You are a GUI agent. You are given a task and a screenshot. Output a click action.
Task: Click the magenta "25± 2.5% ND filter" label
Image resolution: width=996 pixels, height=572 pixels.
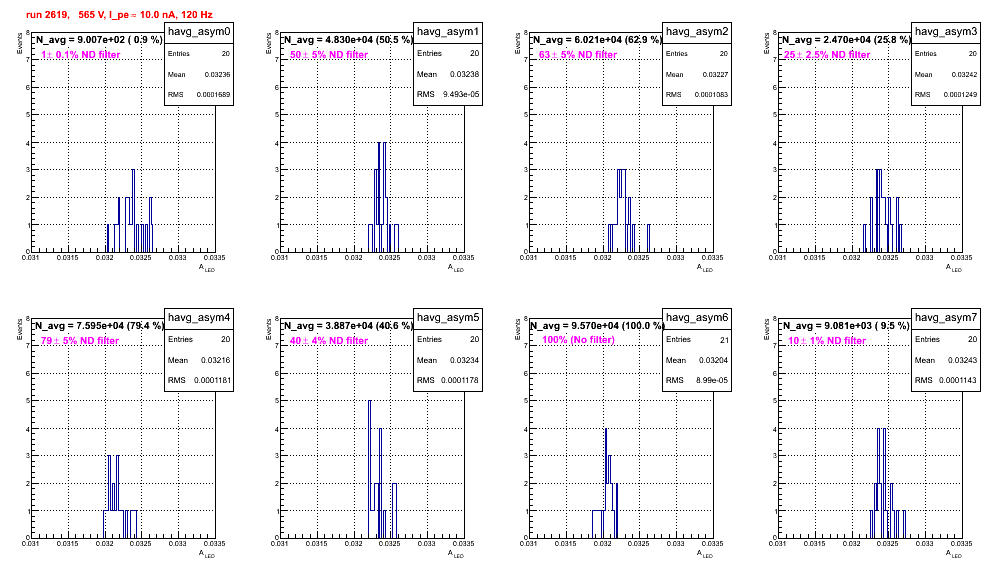point(827,55)
